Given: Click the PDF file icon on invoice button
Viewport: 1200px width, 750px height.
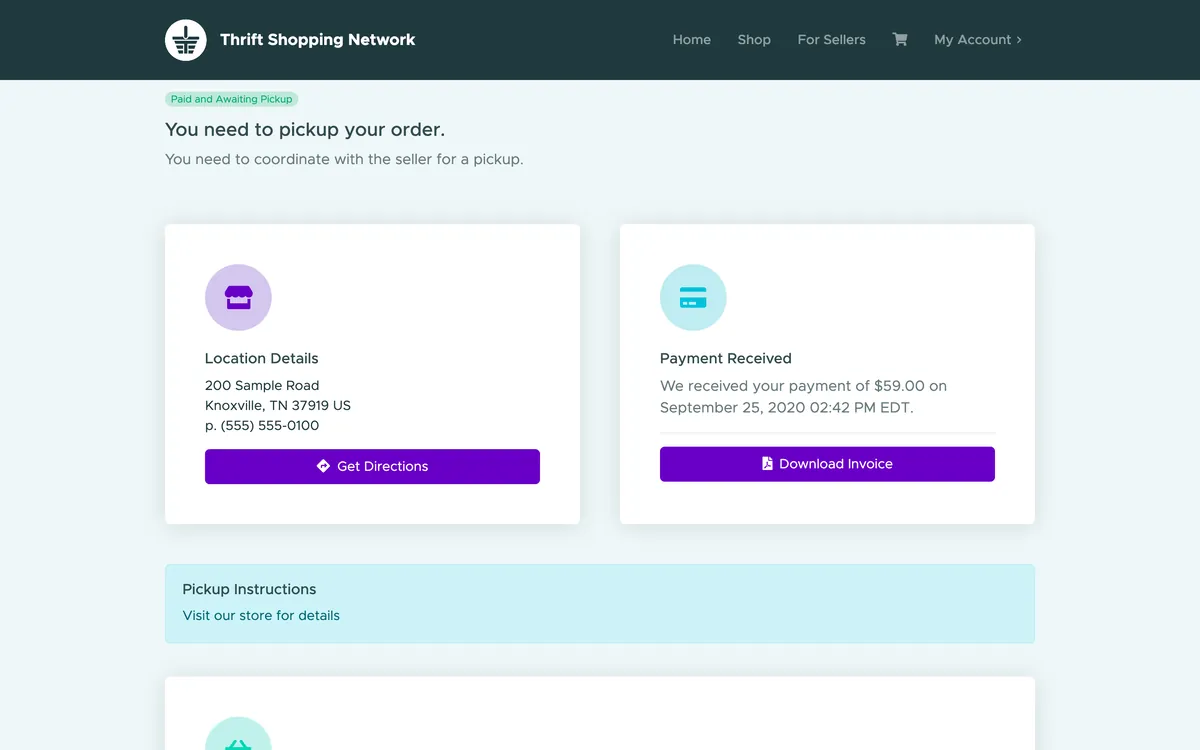Looking at the screenshot, I should tap(767, 464).
